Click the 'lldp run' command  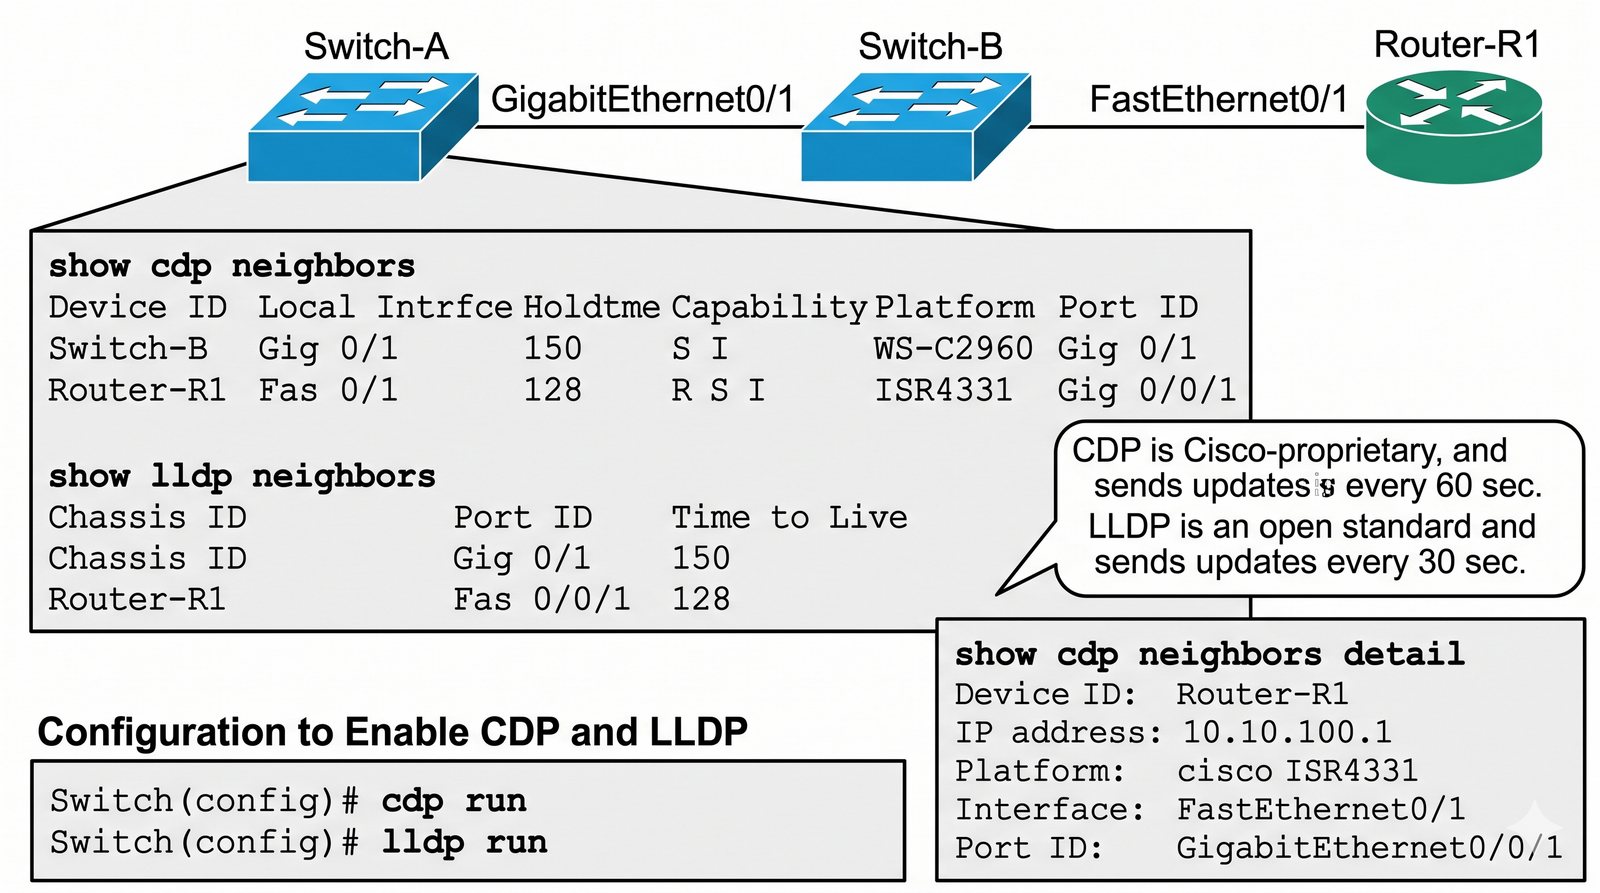coord(464,842)
